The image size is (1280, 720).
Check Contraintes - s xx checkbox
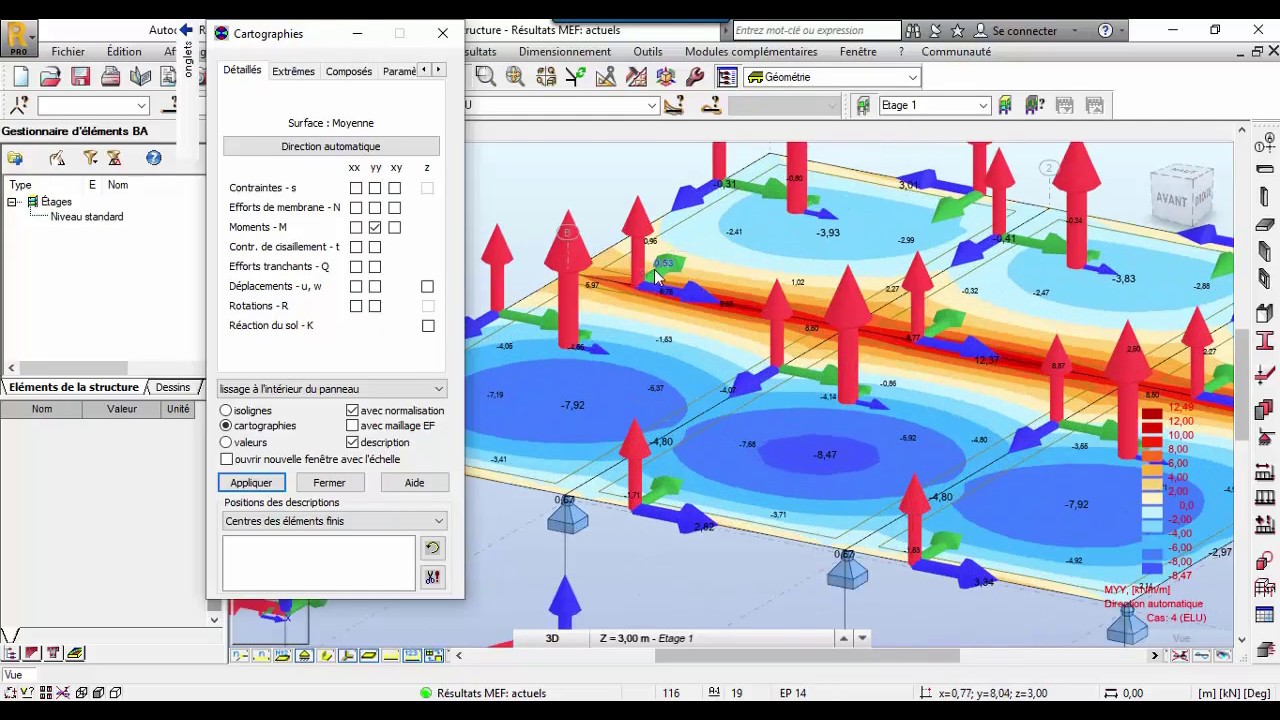pyautogui.click(x=356, y=188)
